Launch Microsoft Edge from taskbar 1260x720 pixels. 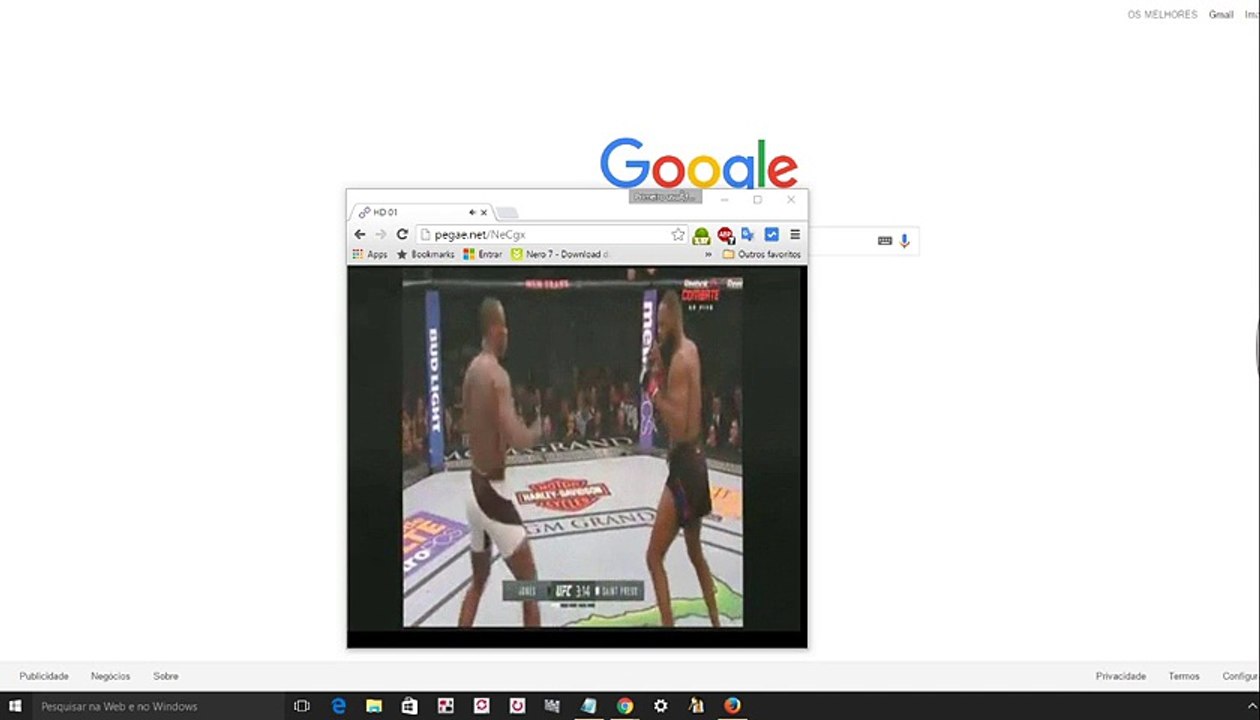(338, 706)
